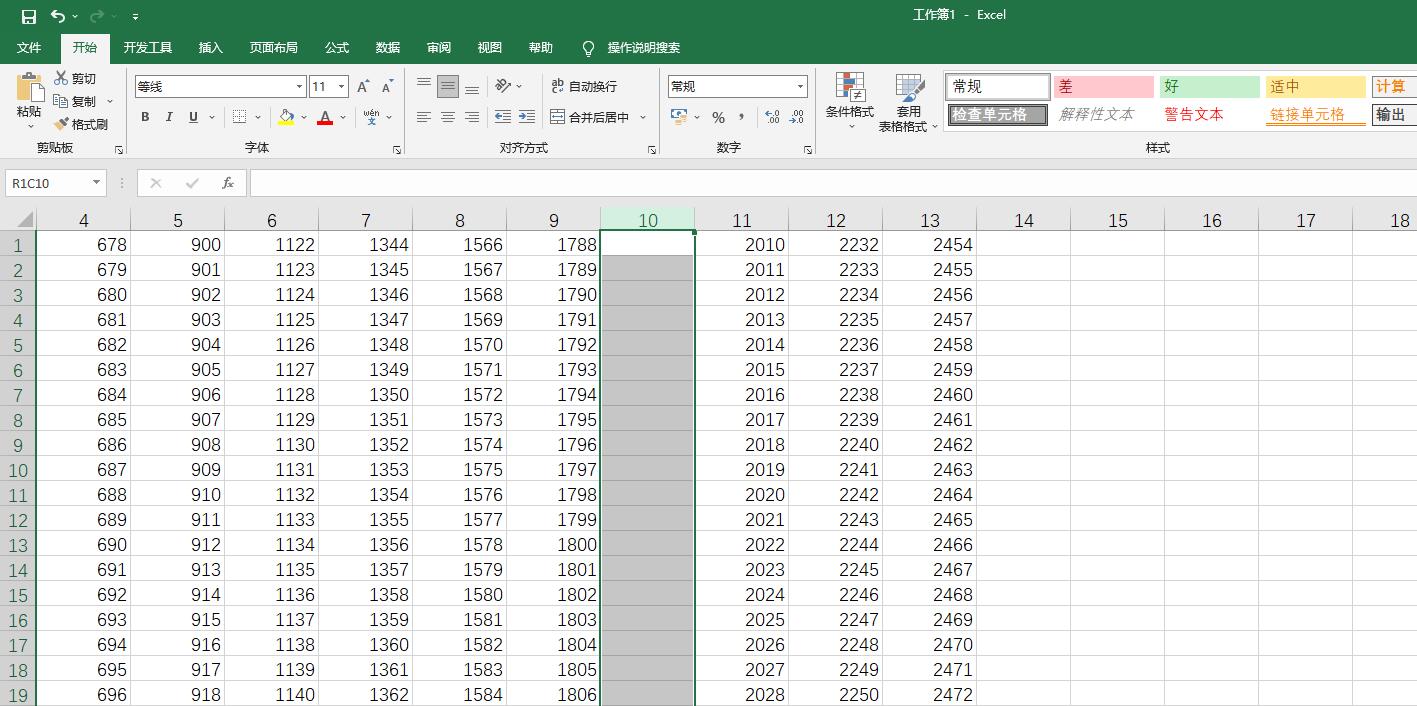Open the Font group dialog launcher

click(397, 149)
